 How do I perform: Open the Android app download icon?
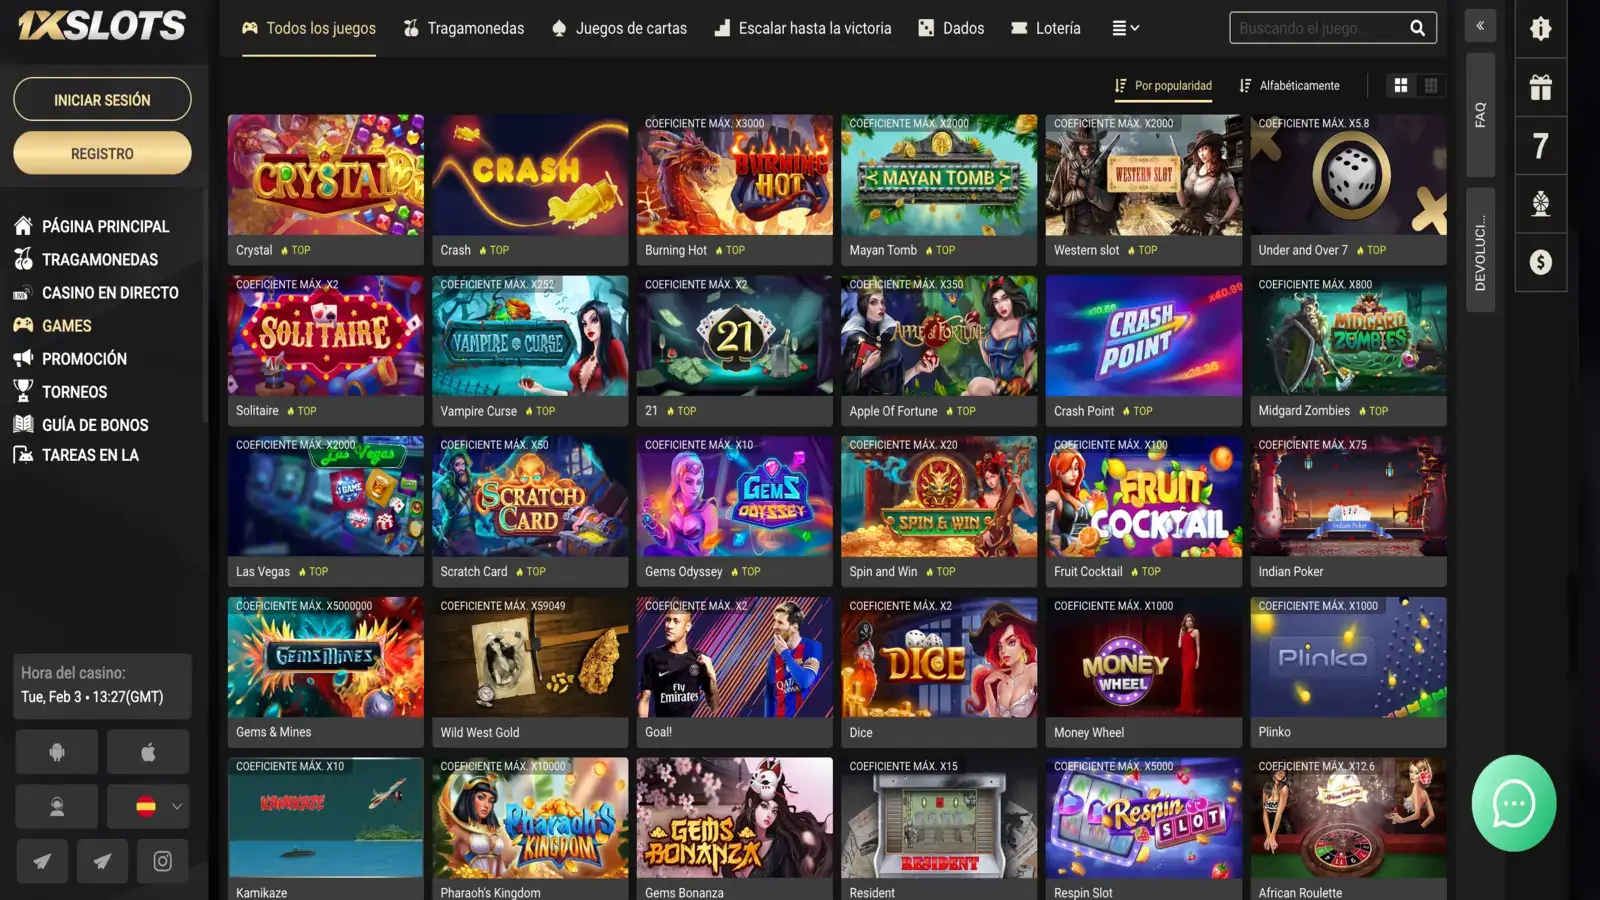pos(57,753)
